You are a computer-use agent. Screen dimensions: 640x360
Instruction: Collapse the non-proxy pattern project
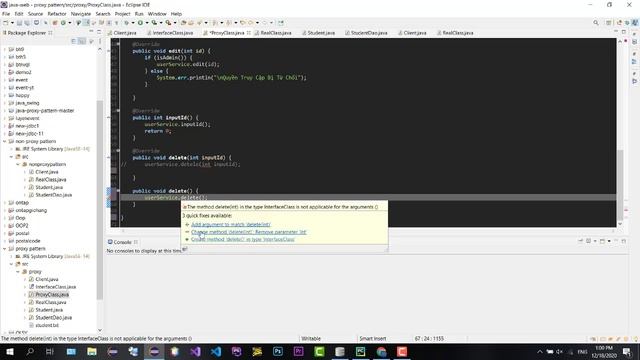click(4, 141)
